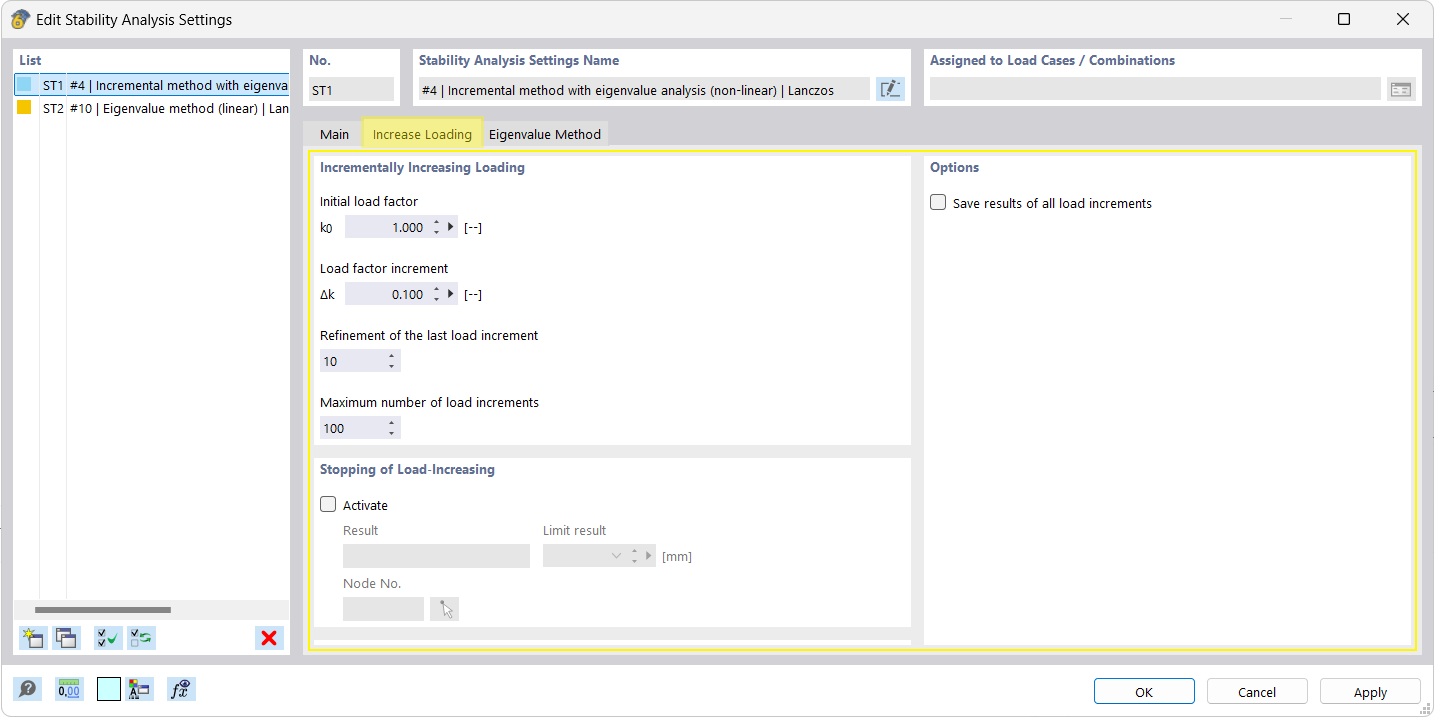
Task: Delete the selected setting with the red X
Action: (268, 638)
